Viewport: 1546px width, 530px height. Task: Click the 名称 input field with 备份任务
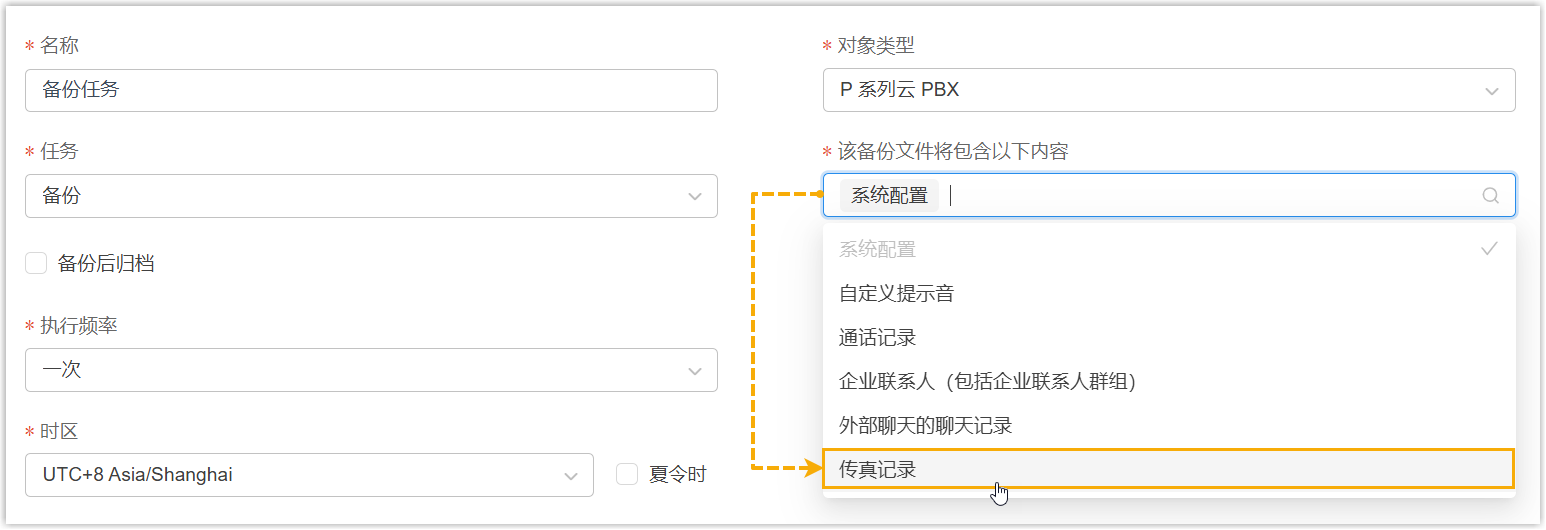tap(370, 90)
